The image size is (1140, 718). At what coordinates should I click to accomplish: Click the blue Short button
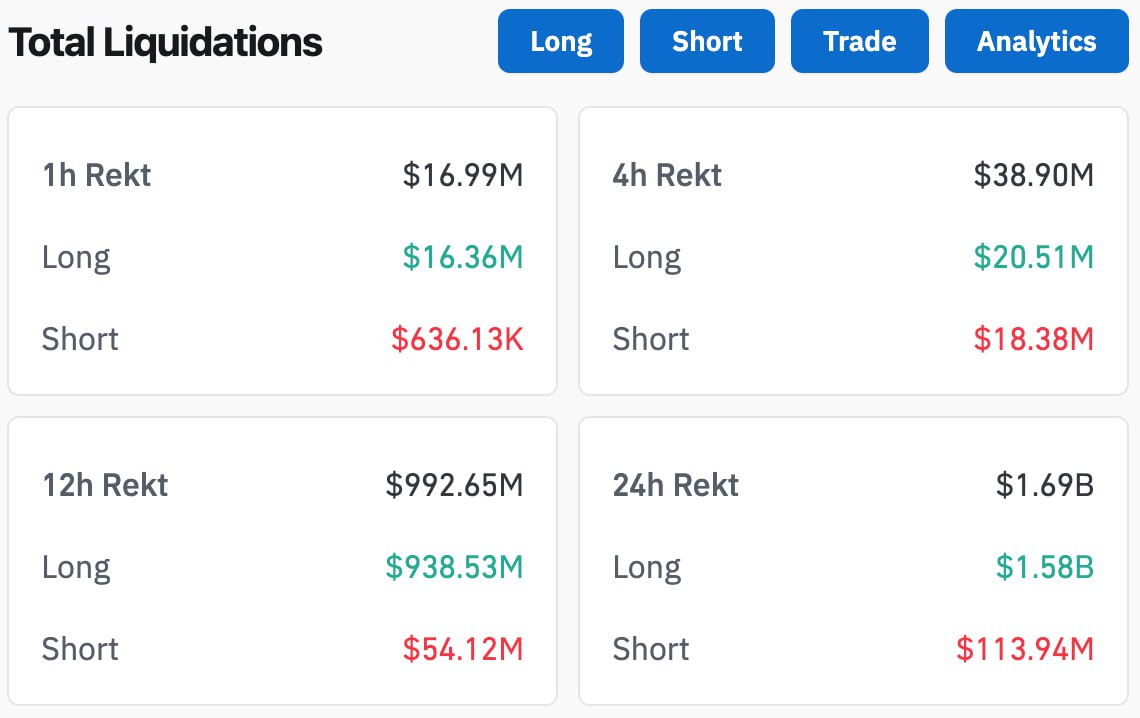[x=707, y=41]
